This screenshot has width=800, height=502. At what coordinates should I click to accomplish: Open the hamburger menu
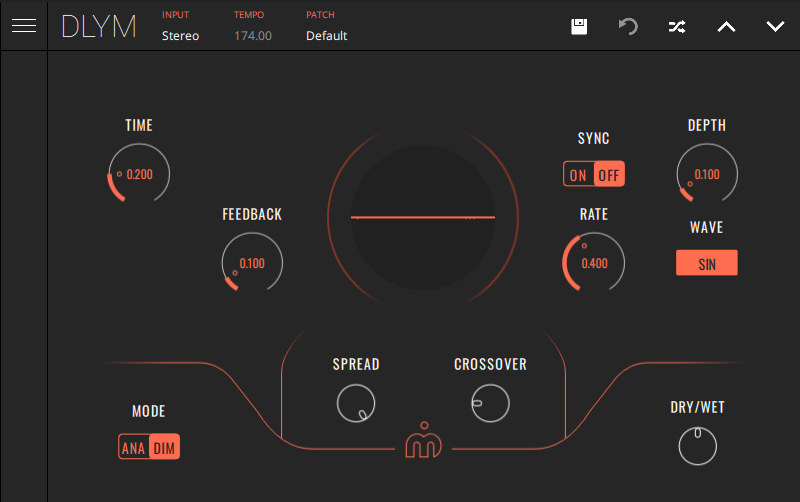click(23, 26)
